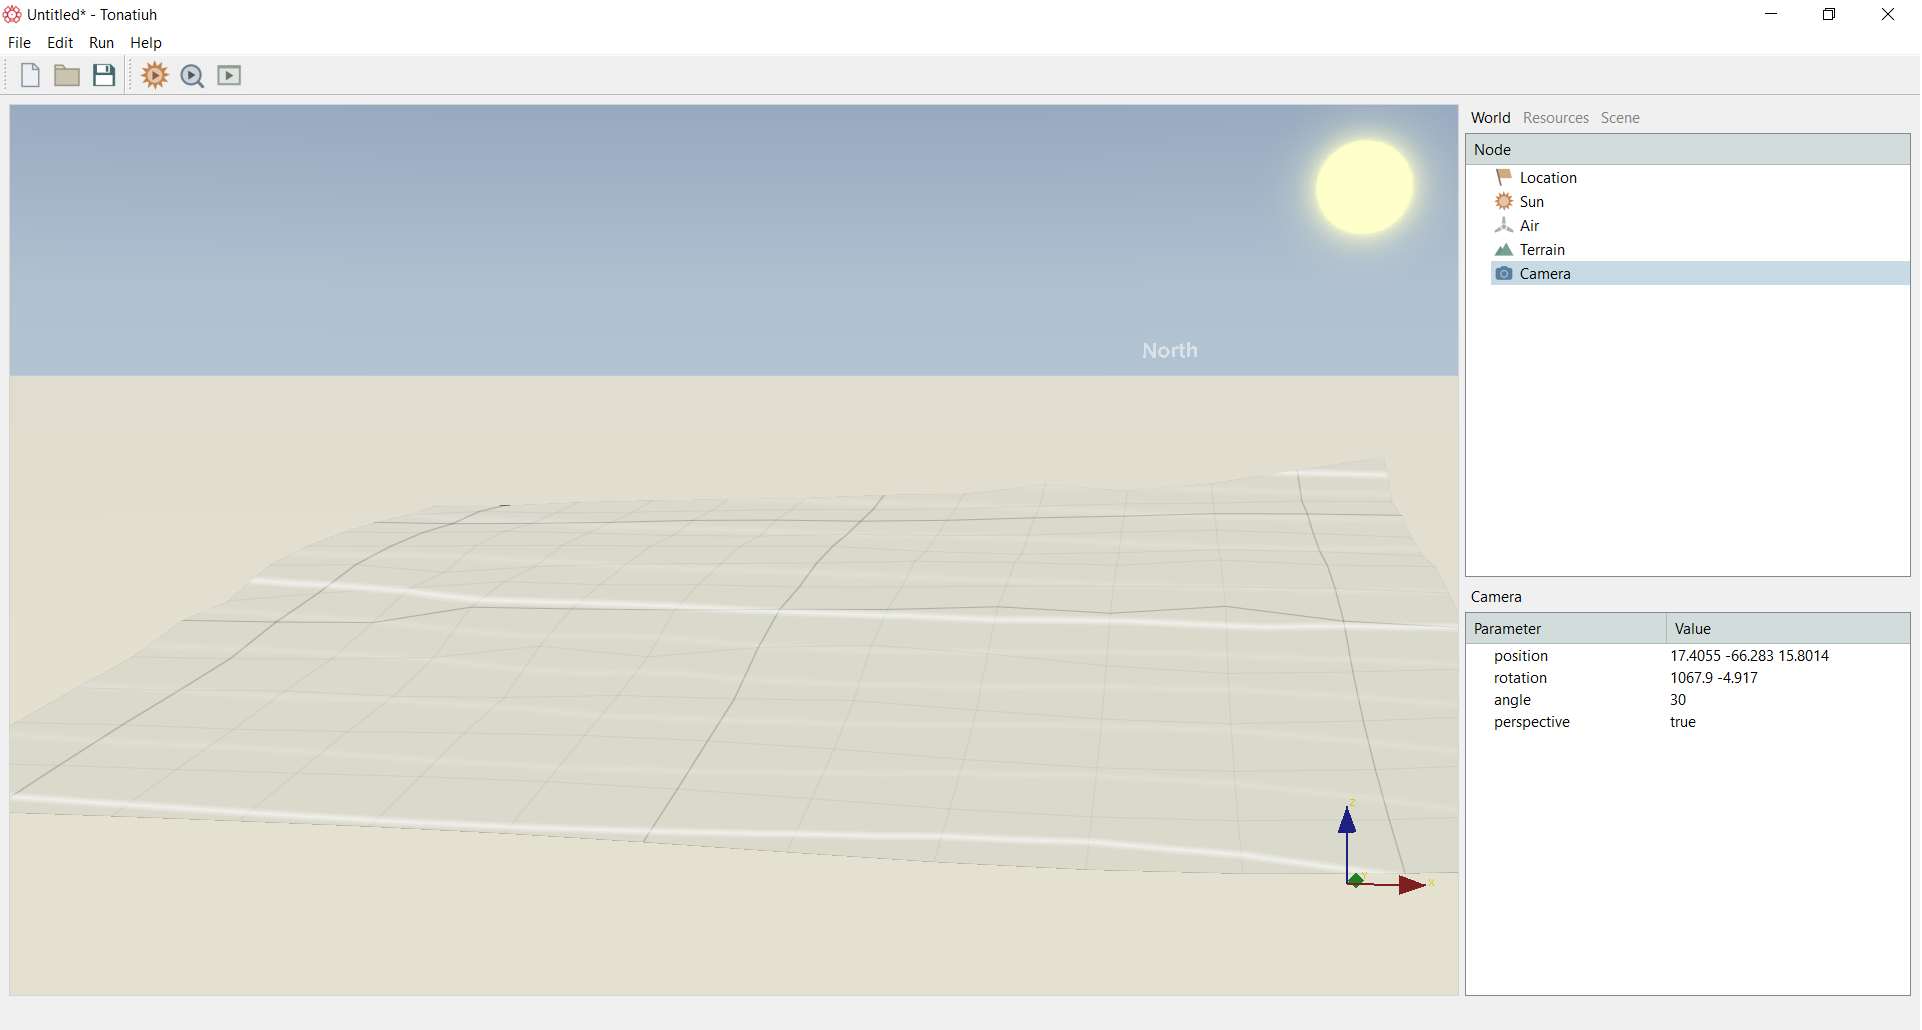Click the North label in viewport
Image resolution: width=1922 pixels, height=1030 pixels.
pyautogui.click(x=1169, y=350)
